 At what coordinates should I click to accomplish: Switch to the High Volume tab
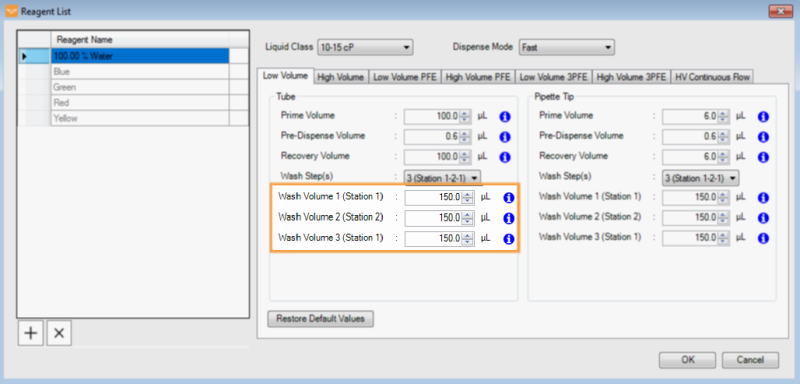[x=340, y=77]
